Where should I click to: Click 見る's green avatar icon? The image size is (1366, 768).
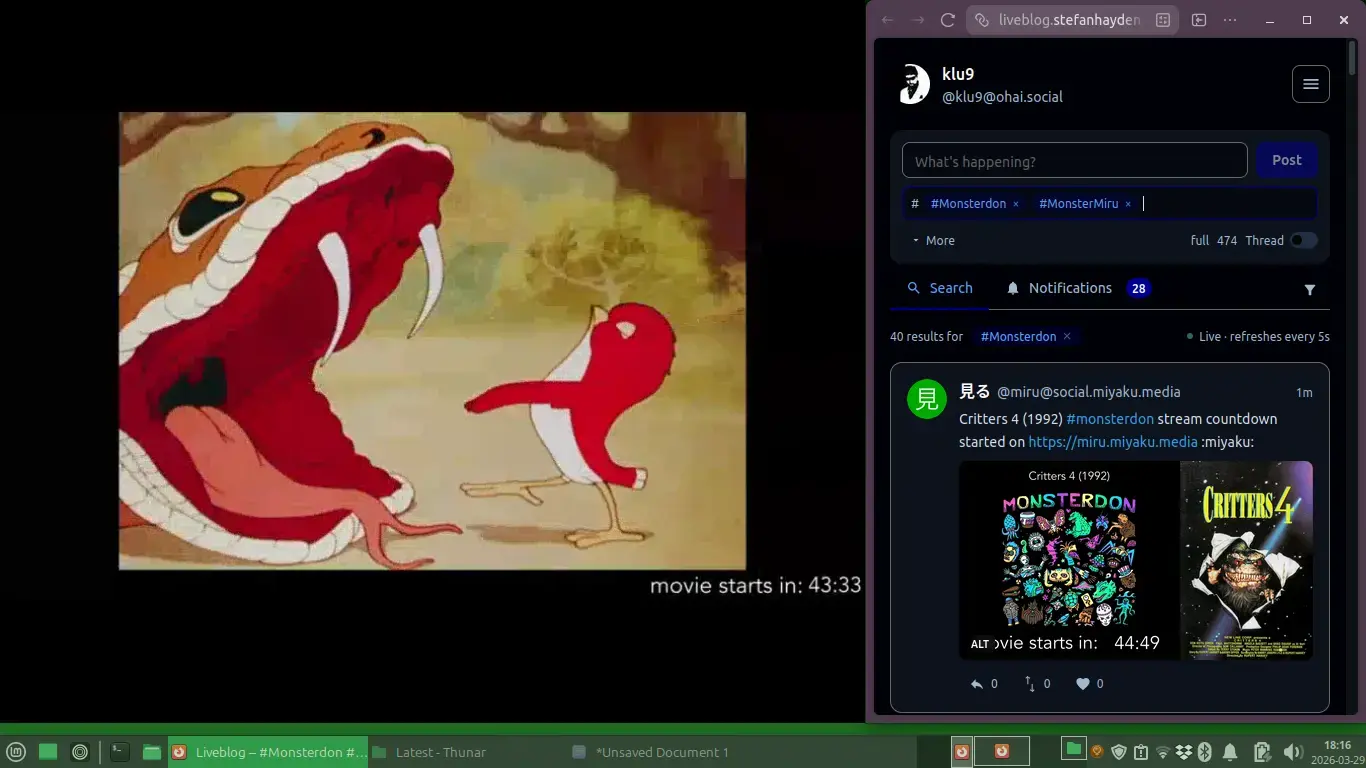tap(926, 398)
